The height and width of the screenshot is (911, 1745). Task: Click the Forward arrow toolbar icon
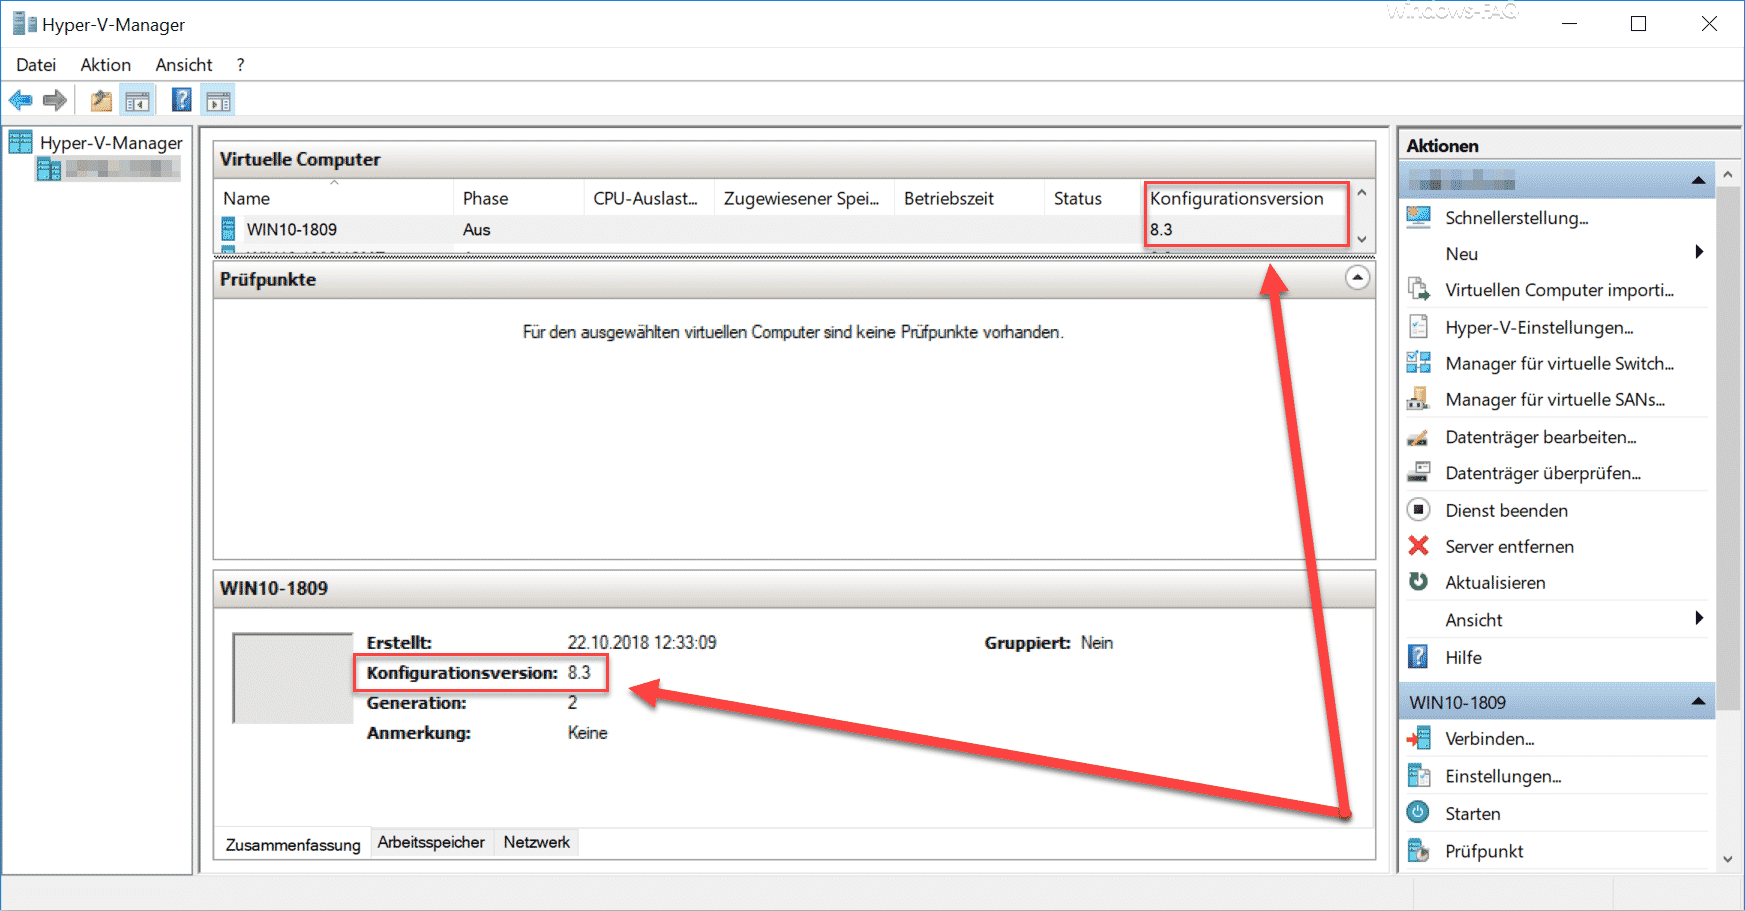point(55,100)
